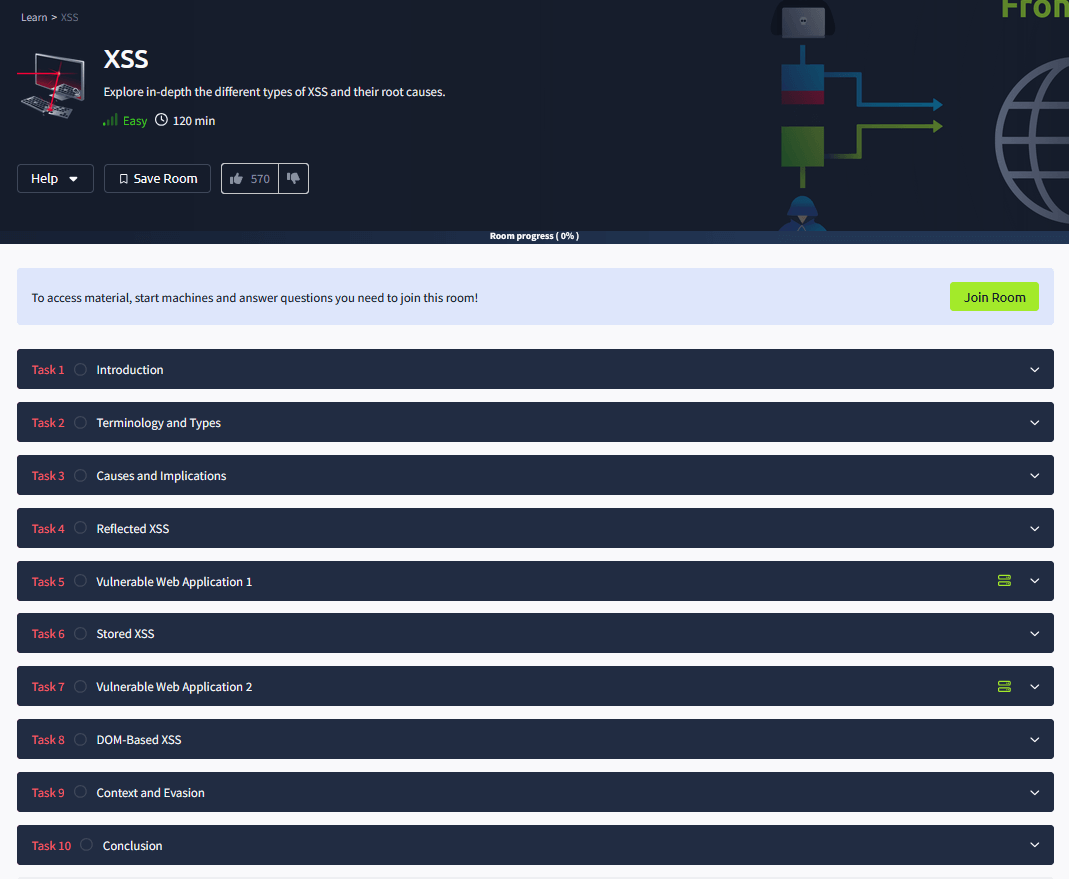Open Task 3 Causes and Implications title
1069x879 pixels.
[161, 475]
